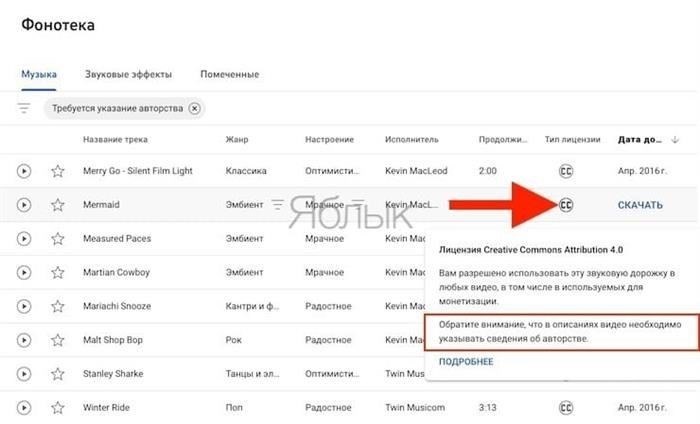
Task: Click the CC license icon for Winter Ride
Action: point(566,407)
